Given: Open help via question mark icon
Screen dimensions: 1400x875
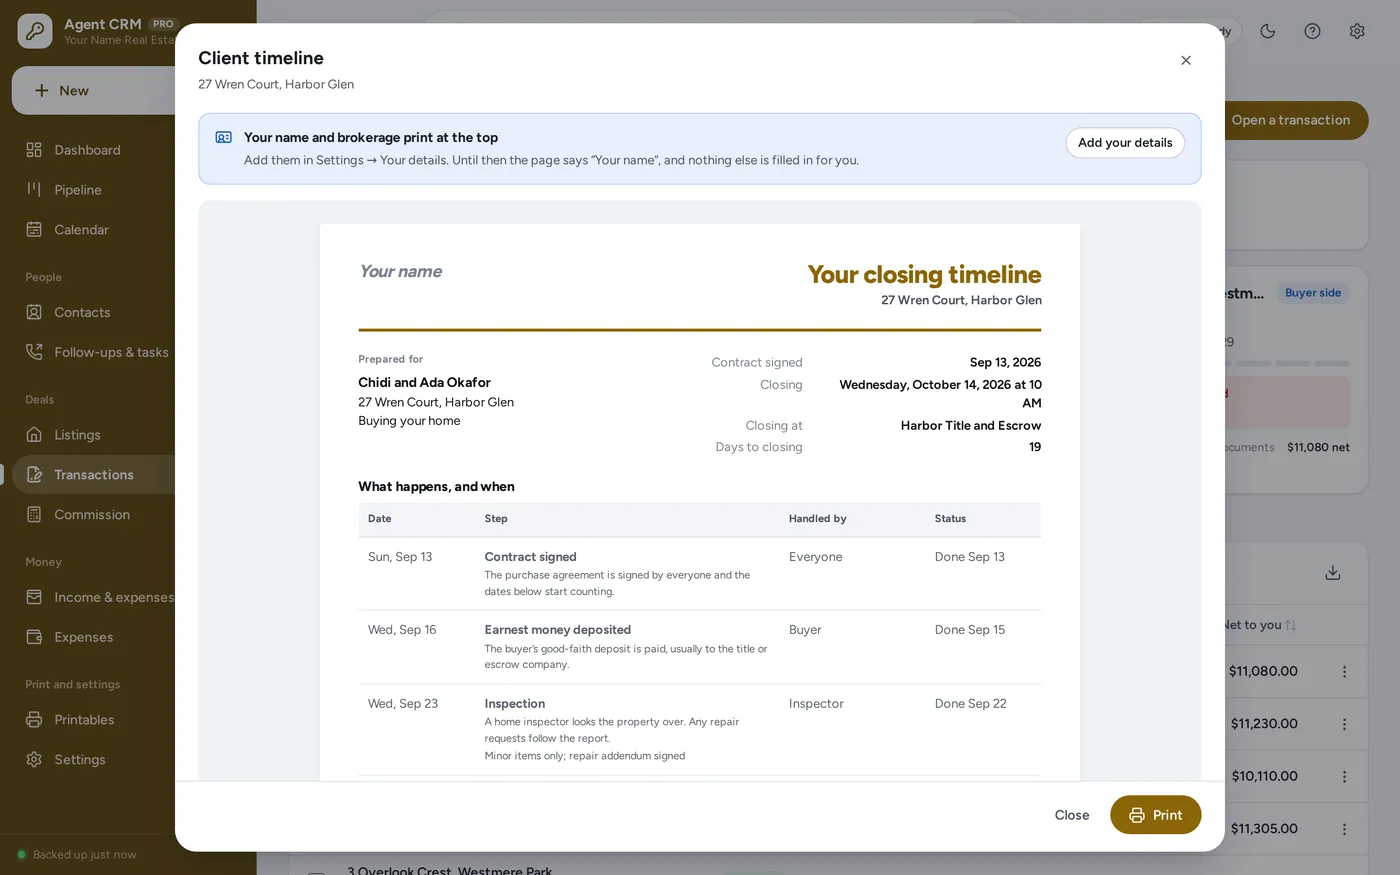Looking at the screenshot, I should coord(1312,31).
